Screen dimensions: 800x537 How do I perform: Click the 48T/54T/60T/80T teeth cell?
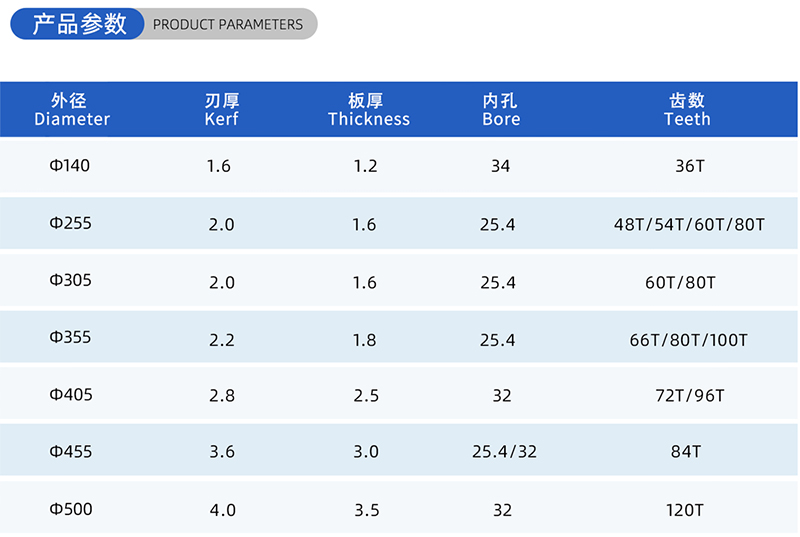pyautogui.click(x=689, y=225)
